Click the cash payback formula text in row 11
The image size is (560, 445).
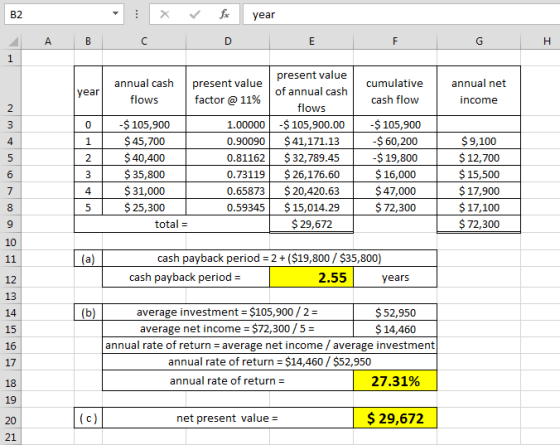269,258
